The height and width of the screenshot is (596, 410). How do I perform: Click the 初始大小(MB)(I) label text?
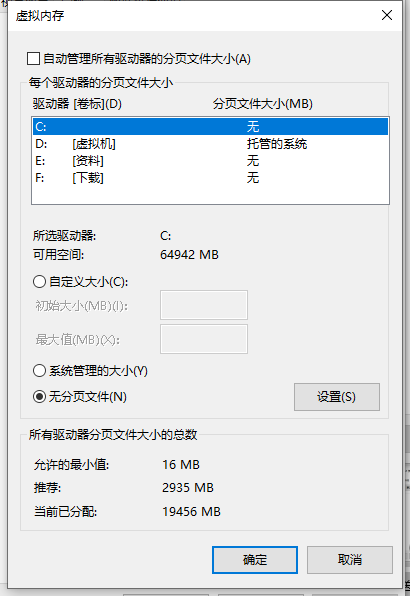point(82,306)
